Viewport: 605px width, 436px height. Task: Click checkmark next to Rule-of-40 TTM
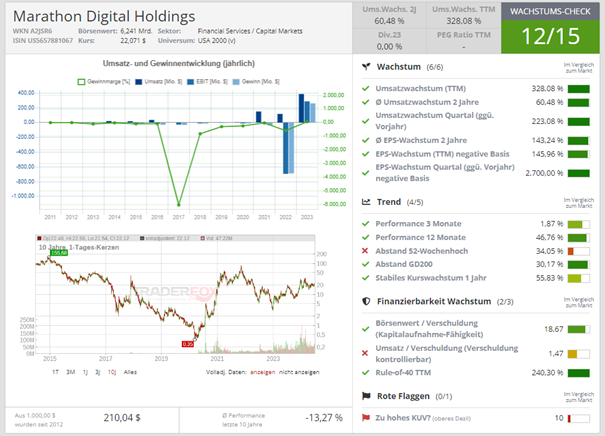(x=365, y=373)
